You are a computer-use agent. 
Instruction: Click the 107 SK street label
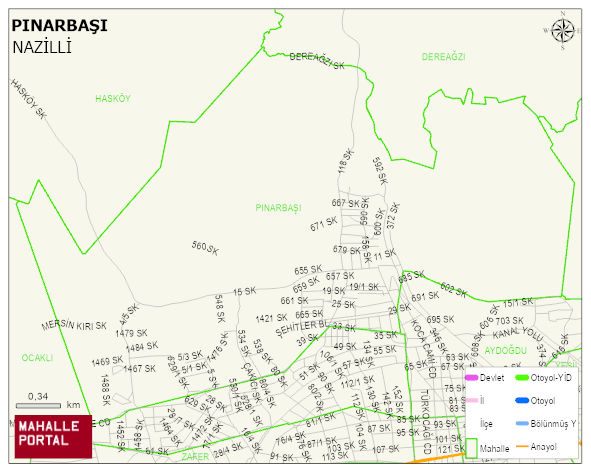click(x=385, y=449)
